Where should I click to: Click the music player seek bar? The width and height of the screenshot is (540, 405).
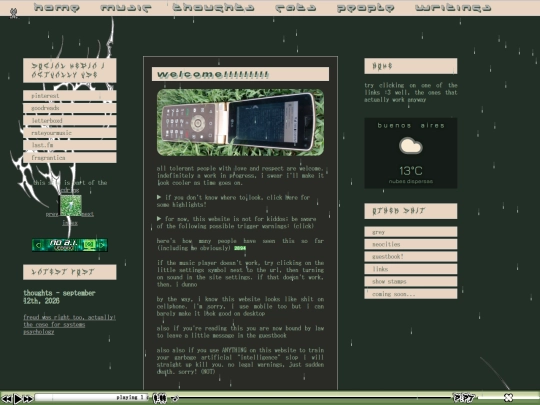(x=315, y=398)
